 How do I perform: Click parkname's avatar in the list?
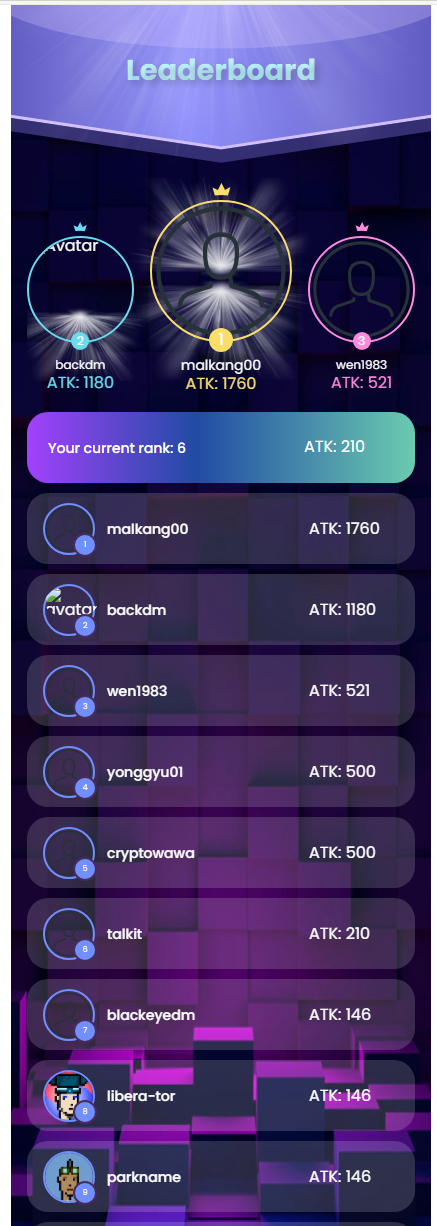pos(69,1176)
